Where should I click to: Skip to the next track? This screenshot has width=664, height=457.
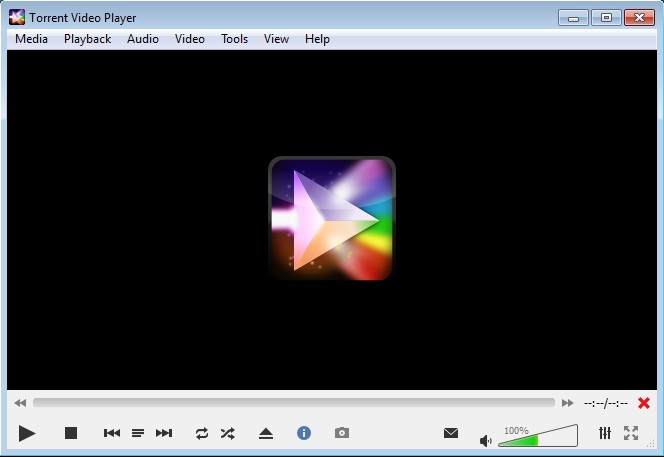coord(164,433)
